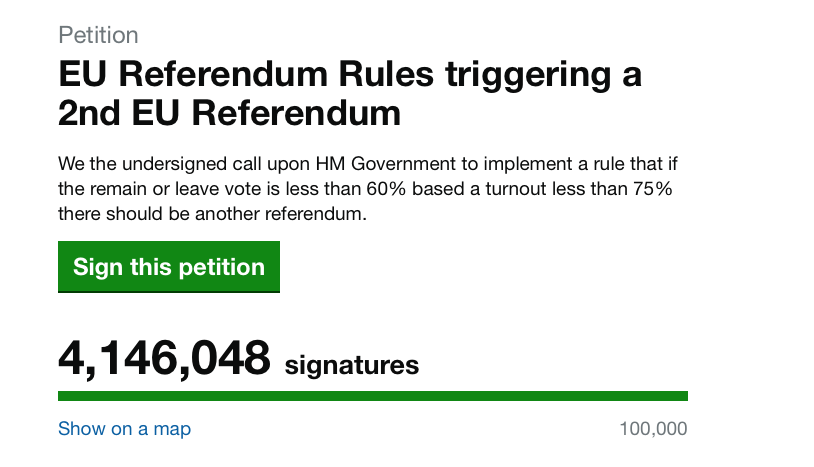Image resolution: width=814 pixels, height=467 pixels.
Task: Click the 4,146,048 signature count
Action: [x=164, y=358]
